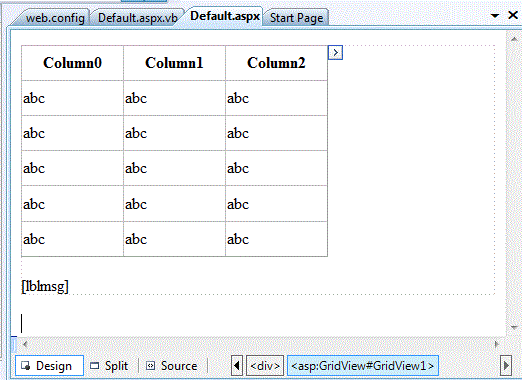The image size is (522, 380).
Task: Switch to Split view
Action: coord(109,366)
